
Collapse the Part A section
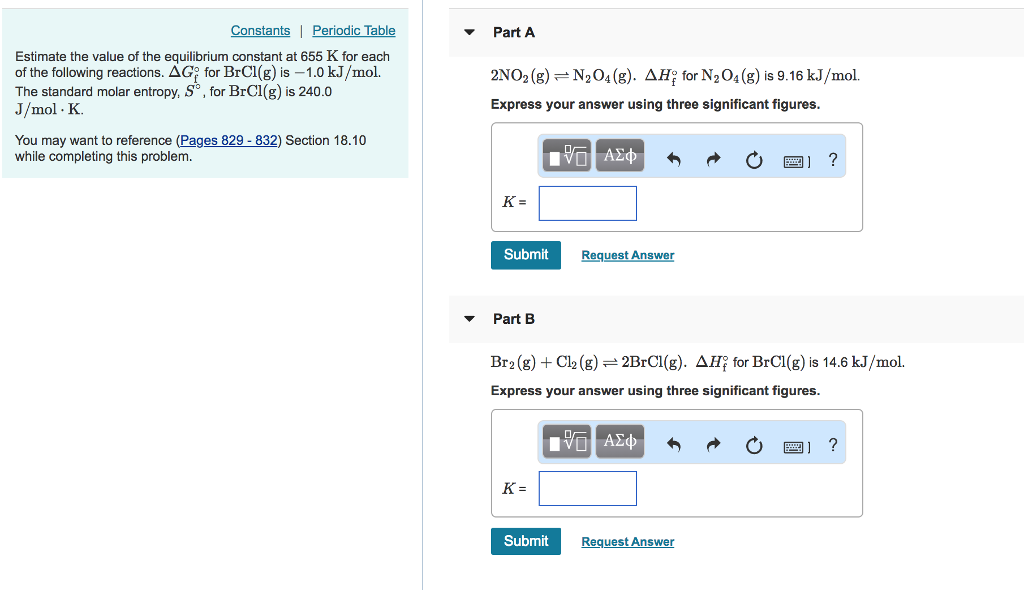pyautogui.click(x=469, y=32)
